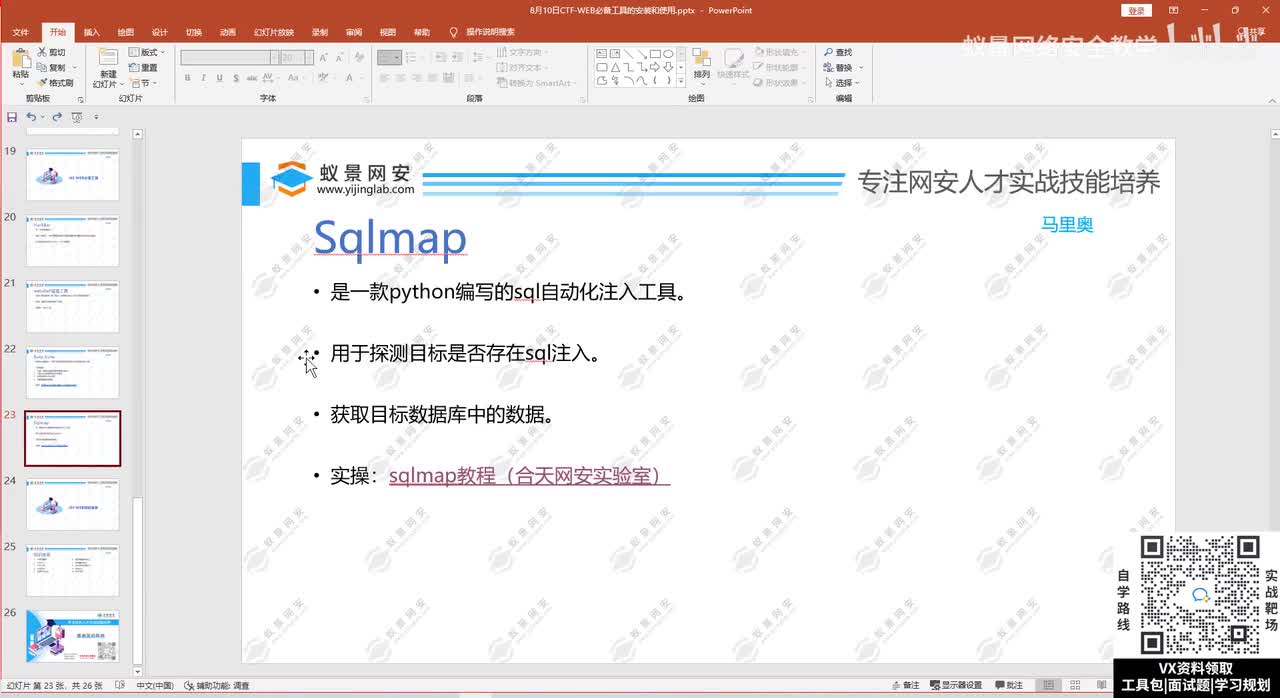
Task: Click the Sqlmap slide title
Action: click(390, 238)
